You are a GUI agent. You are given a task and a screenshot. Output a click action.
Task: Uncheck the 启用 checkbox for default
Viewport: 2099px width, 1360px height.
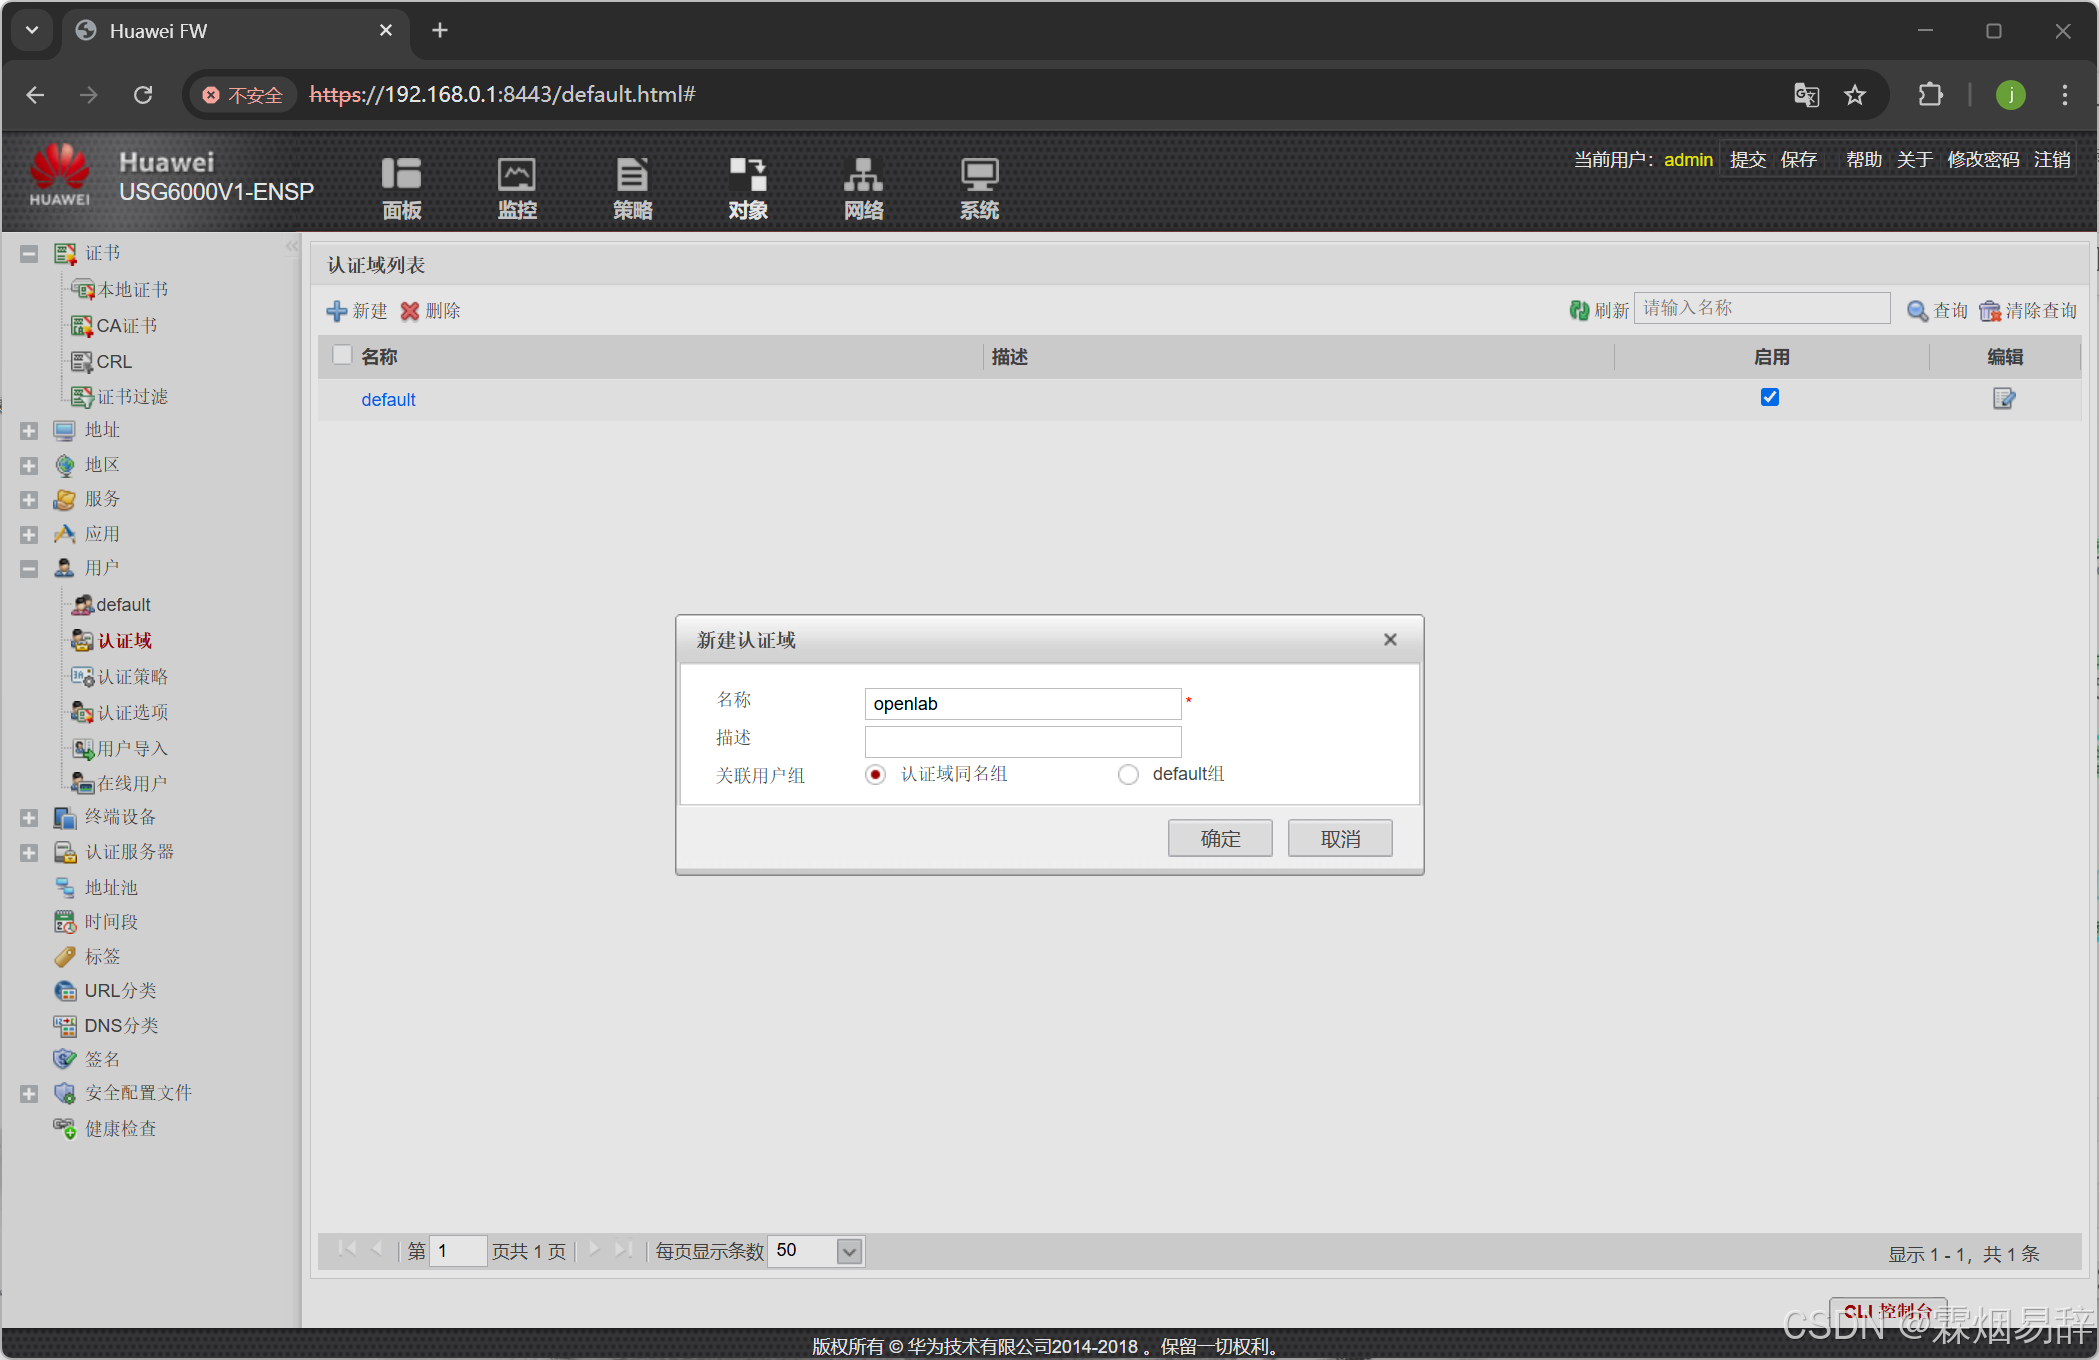pos(1770,397)
